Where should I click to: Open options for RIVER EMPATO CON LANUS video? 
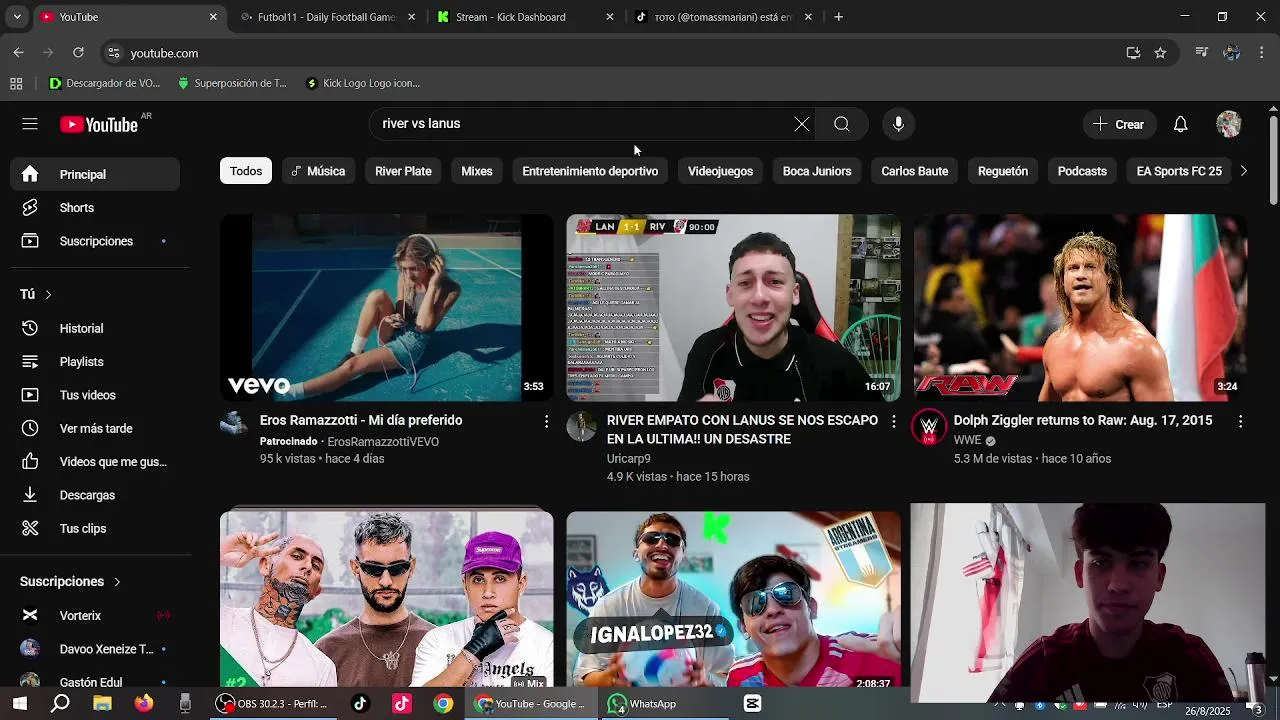click(893, 422)
